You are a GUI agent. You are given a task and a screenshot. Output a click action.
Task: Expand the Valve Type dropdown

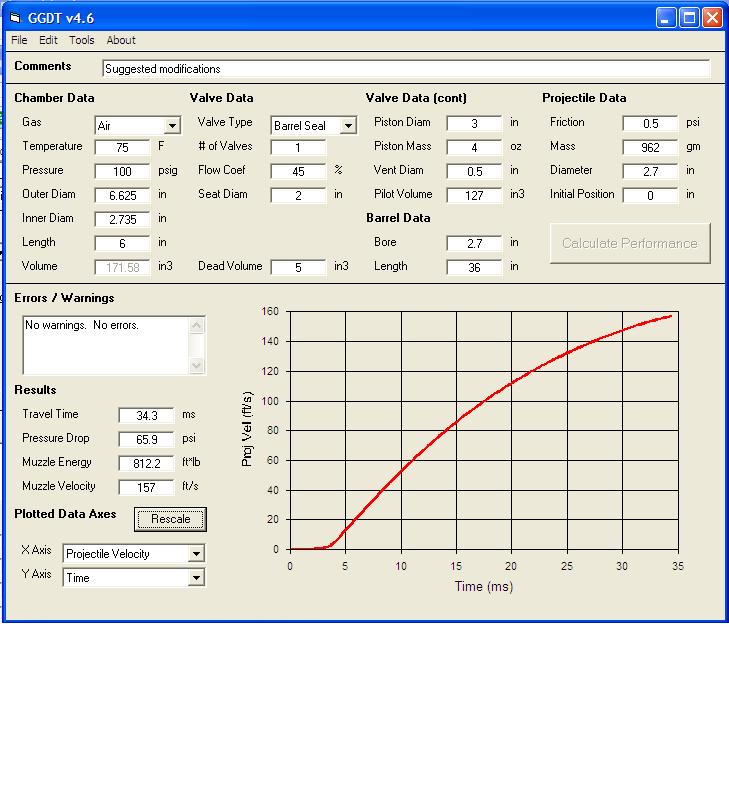[x=348, y=126]
